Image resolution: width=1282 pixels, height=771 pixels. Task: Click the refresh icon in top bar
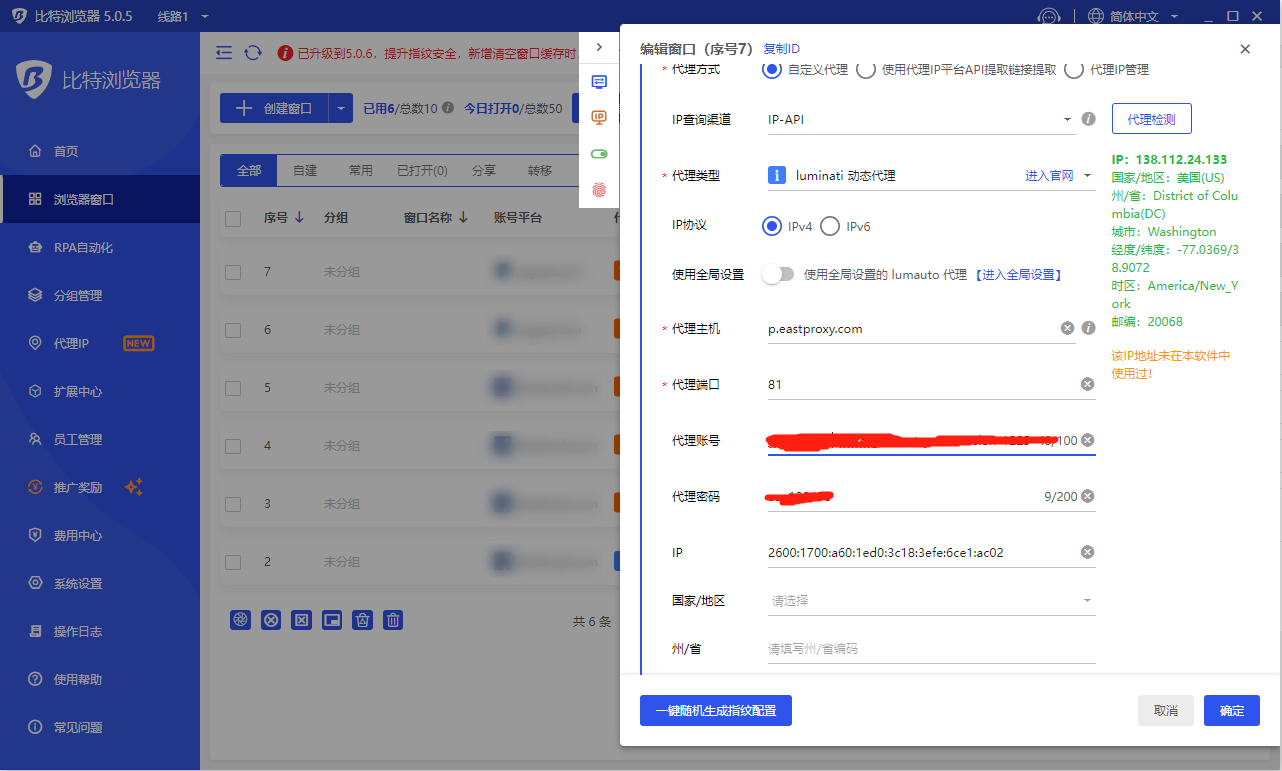[253, 52]
